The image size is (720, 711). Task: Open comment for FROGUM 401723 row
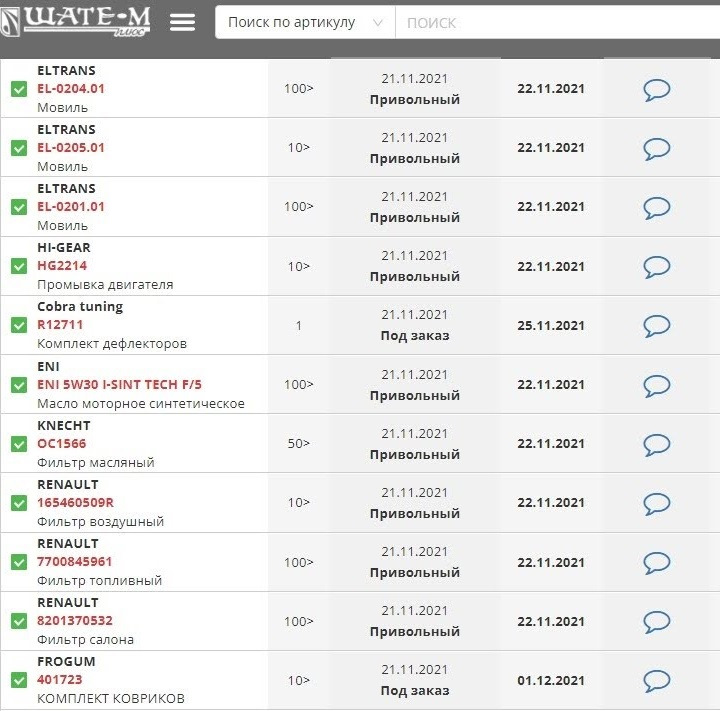656,681
